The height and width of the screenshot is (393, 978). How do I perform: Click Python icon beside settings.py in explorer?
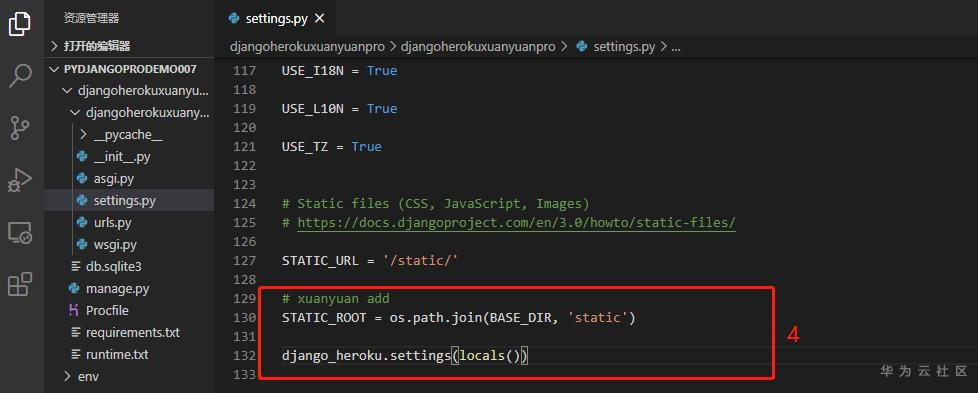82,201
